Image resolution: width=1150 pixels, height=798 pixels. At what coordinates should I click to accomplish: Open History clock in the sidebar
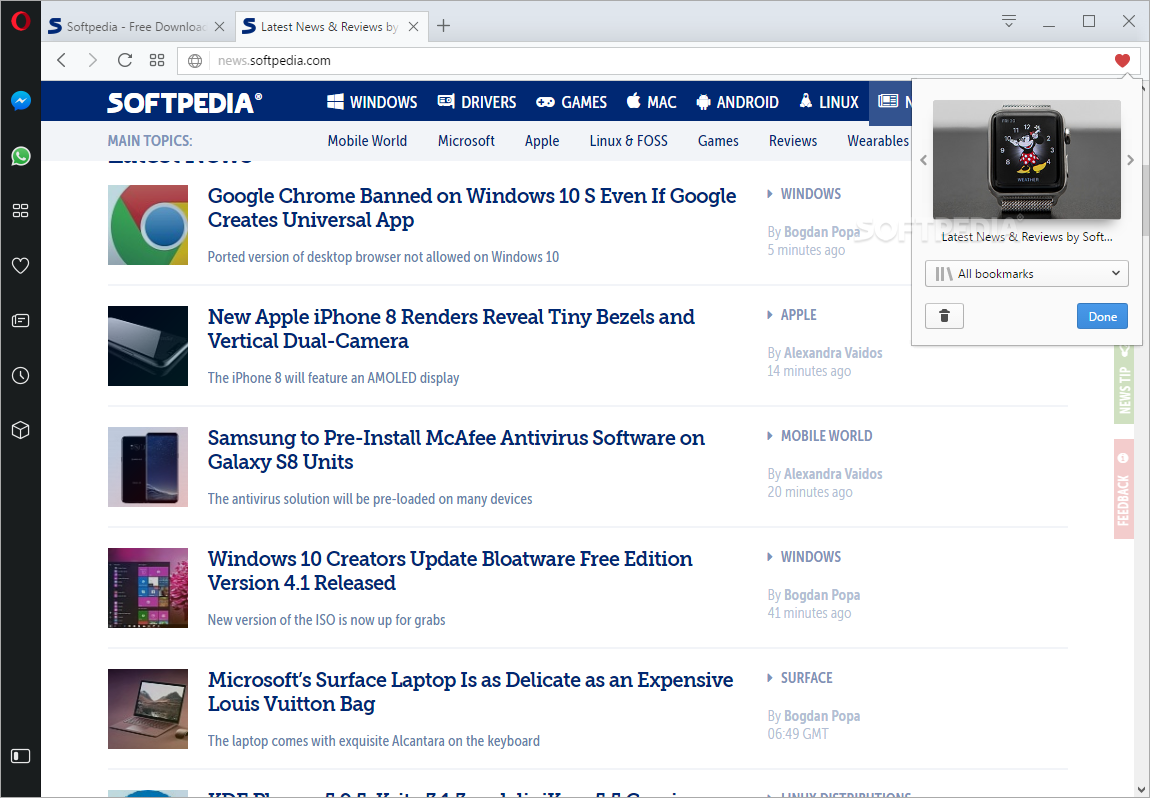click(21, 376)
